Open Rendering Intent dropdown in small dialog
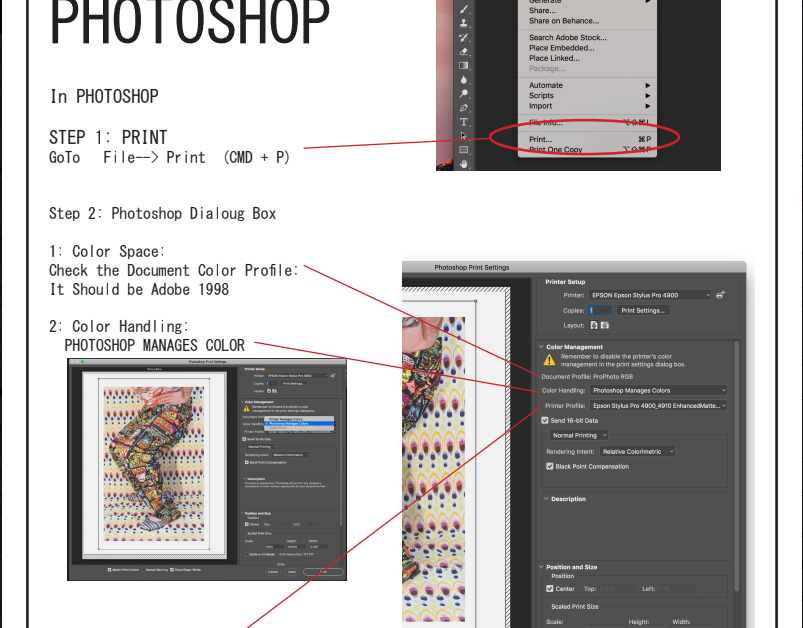The image size is (803, 628). tap(291, 455)
